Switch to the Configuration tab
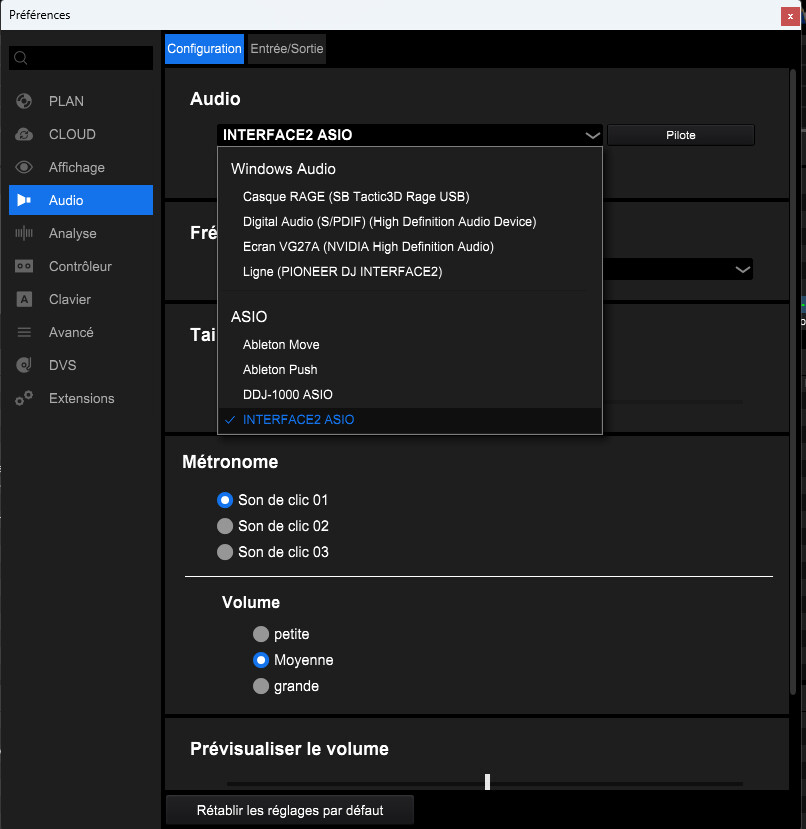806x829 pixels. pos(204,49)
